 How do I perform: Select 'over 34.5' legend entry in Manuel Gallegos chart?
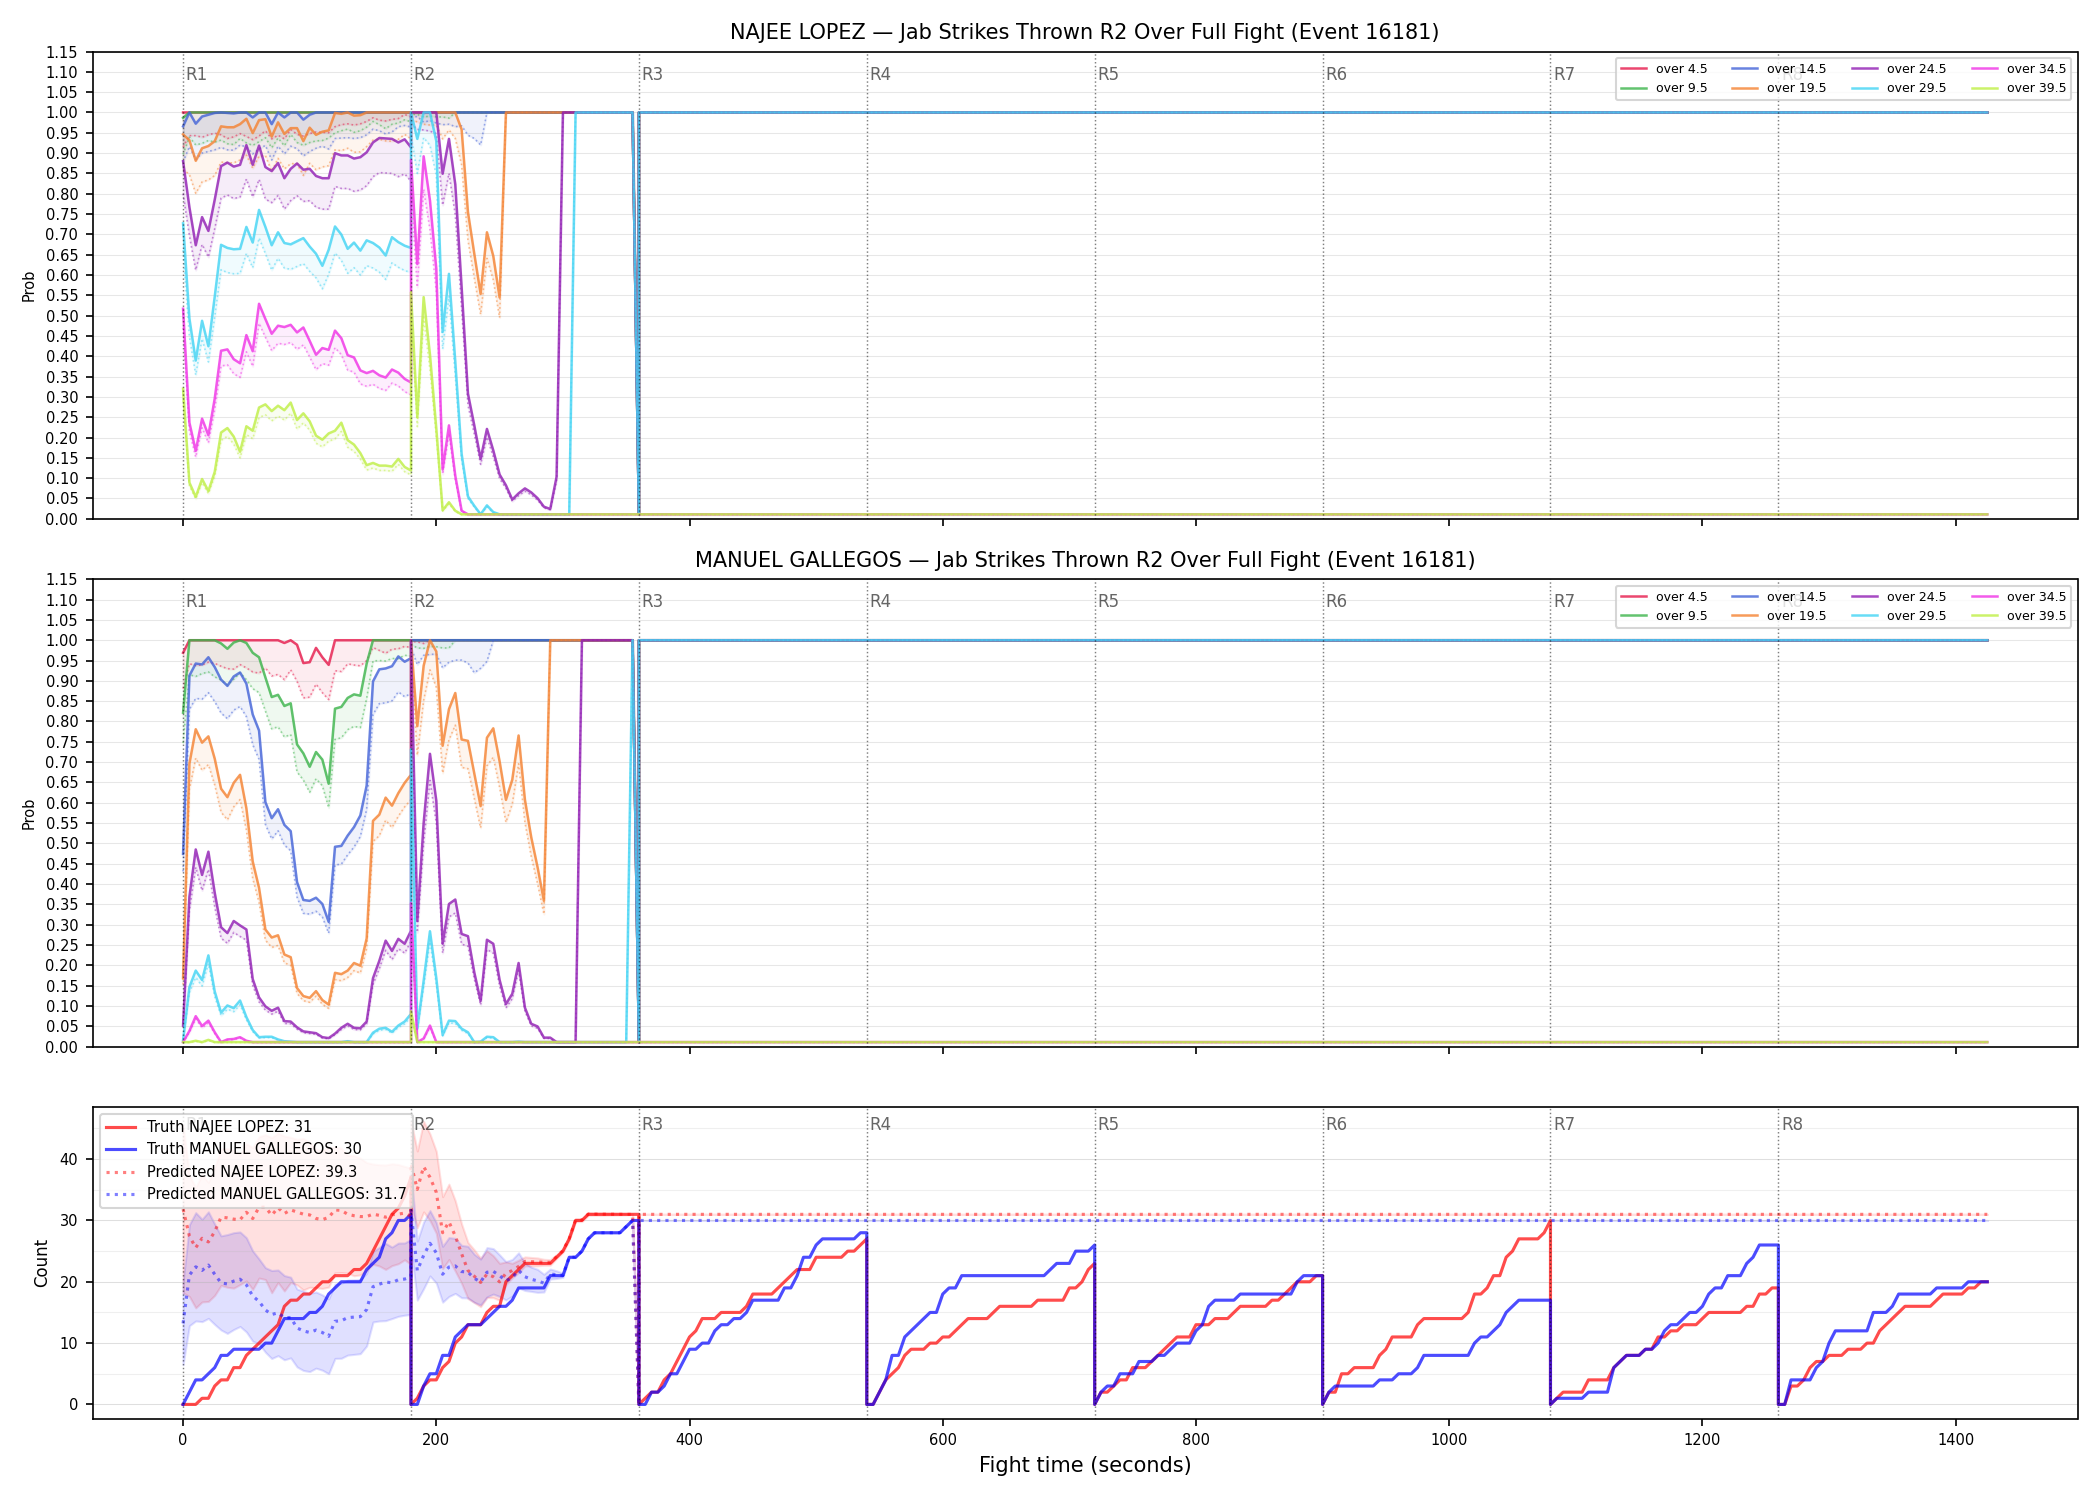pyautogui.click(x=2018, y=597)
